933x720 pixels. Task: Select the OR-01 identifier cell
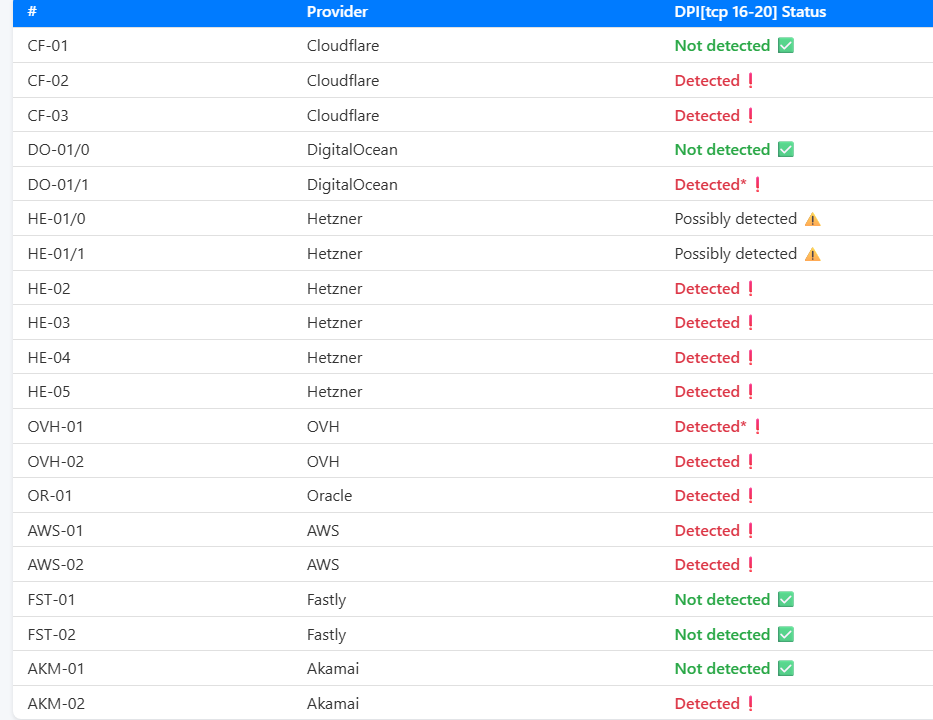pyautogui.click(x=49, y=496)
